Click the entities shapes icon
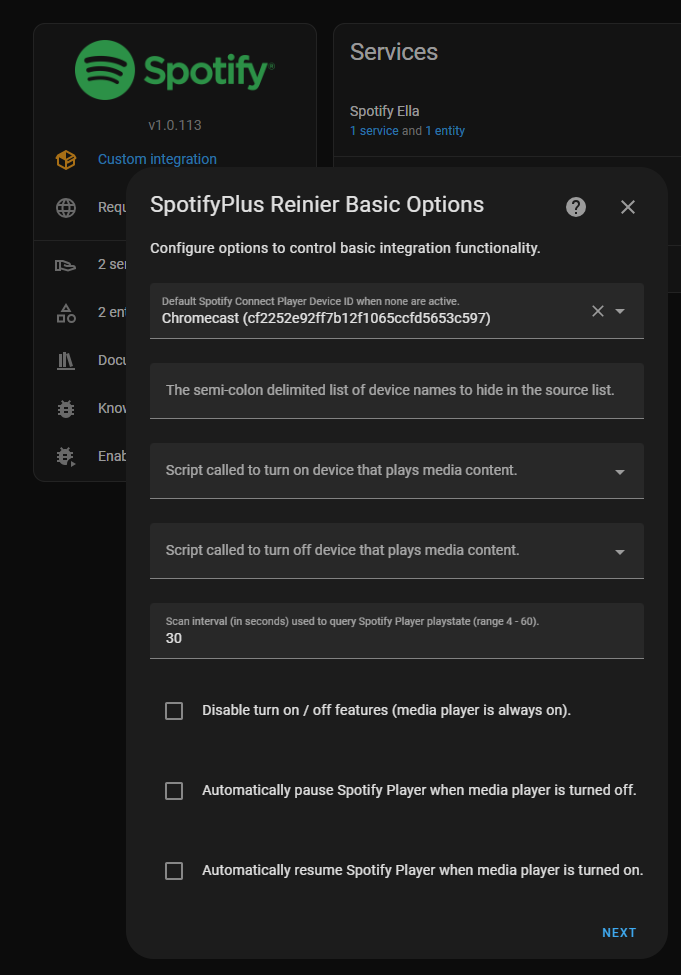Viewport: 681px width, 975px height. [66, 313]
